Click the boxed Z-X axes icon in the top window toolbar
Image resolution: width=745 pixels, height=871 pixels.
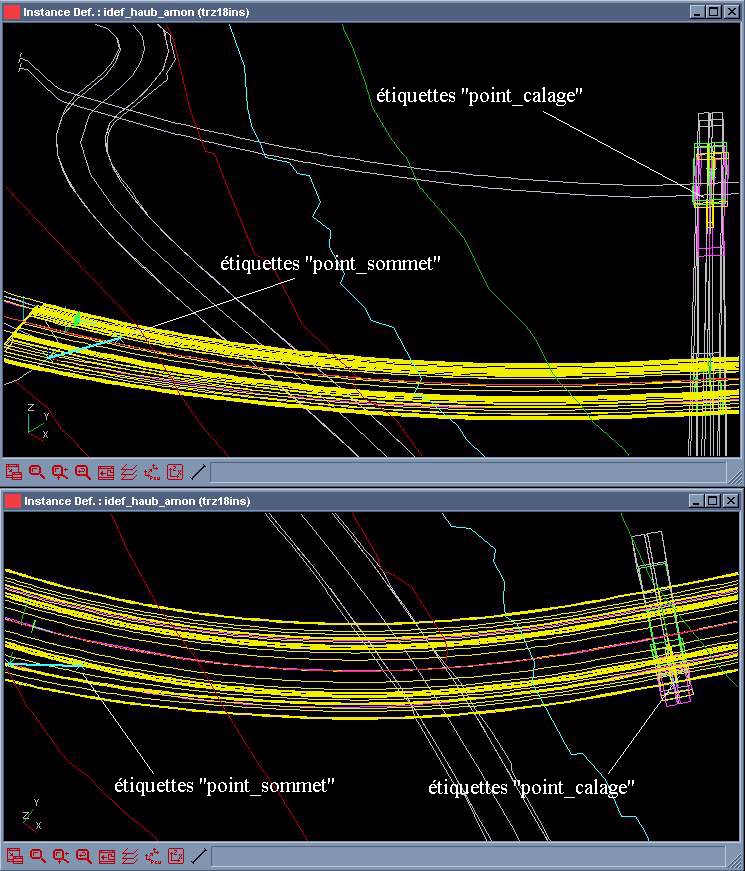(x=175, y=472)
